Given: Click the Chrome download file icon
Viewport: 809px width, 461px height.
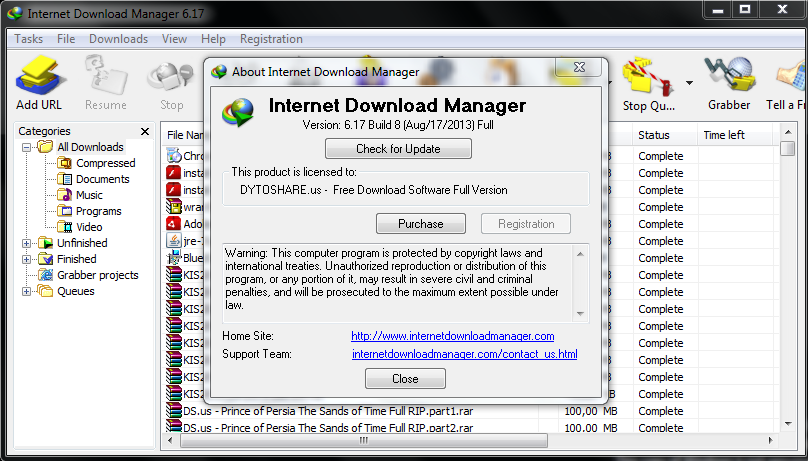Looking at the screenshot, I should pos(173,155).
